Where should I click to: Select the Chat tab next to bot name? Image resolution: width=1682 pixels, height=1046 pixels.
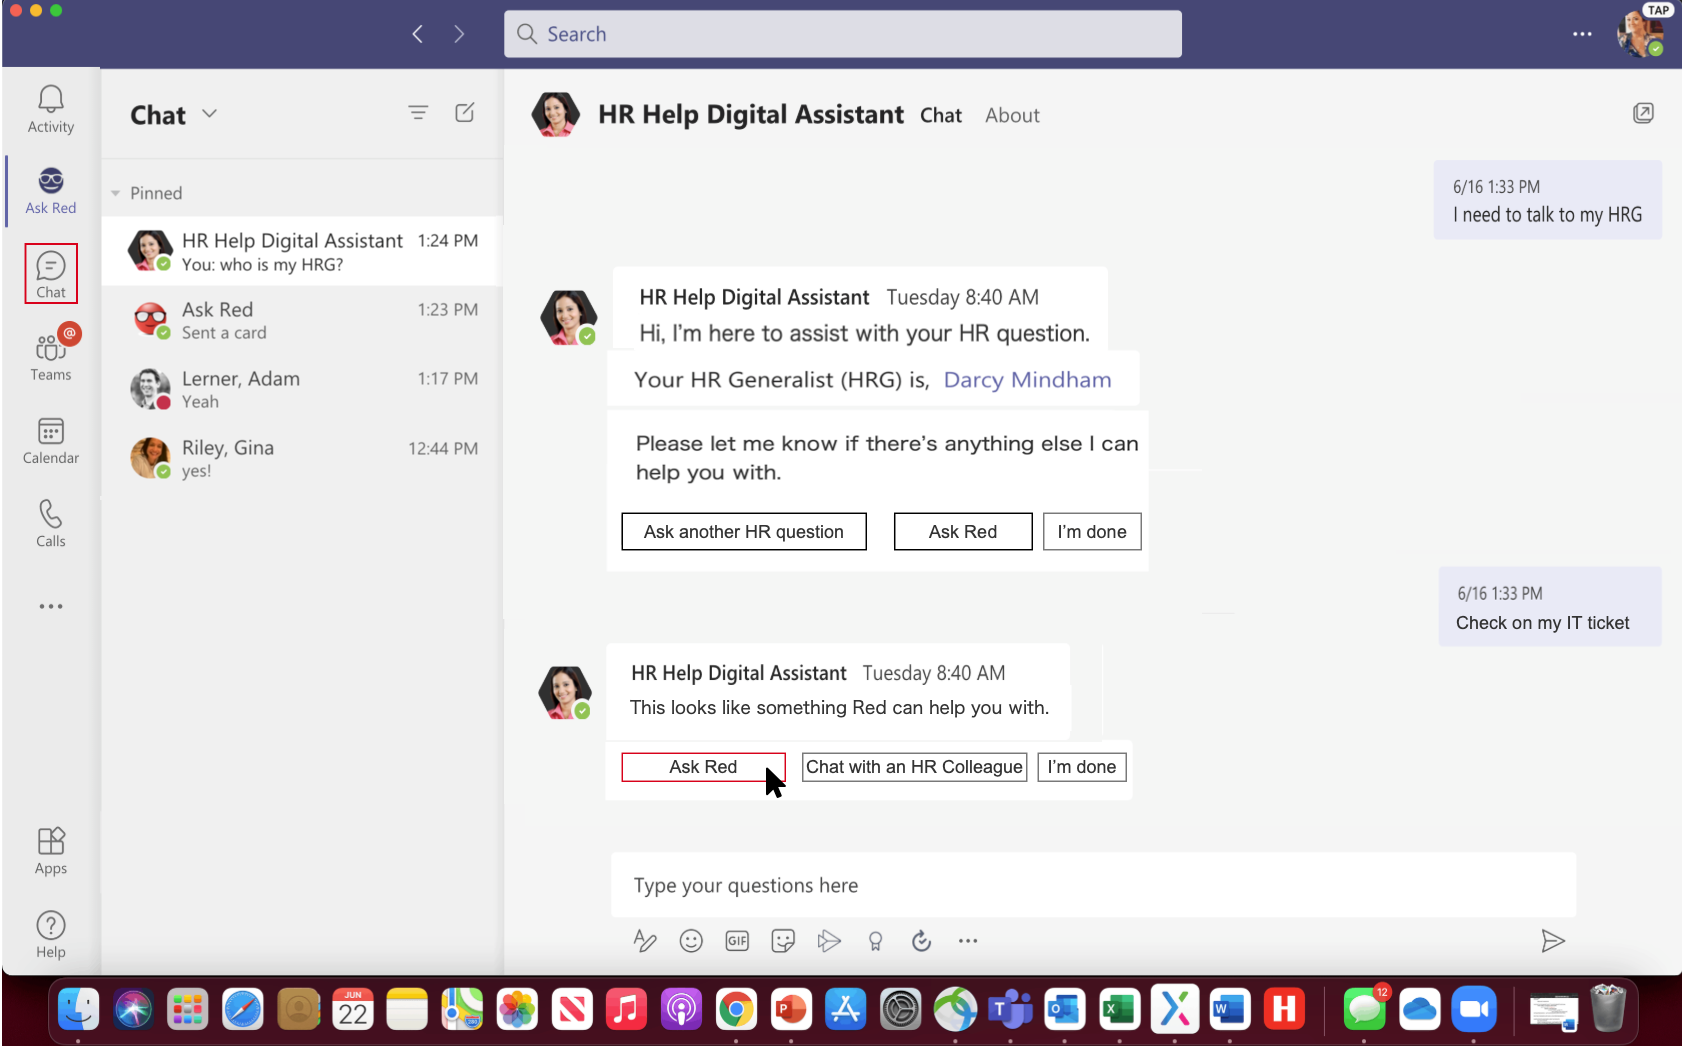tap(941, 116)
